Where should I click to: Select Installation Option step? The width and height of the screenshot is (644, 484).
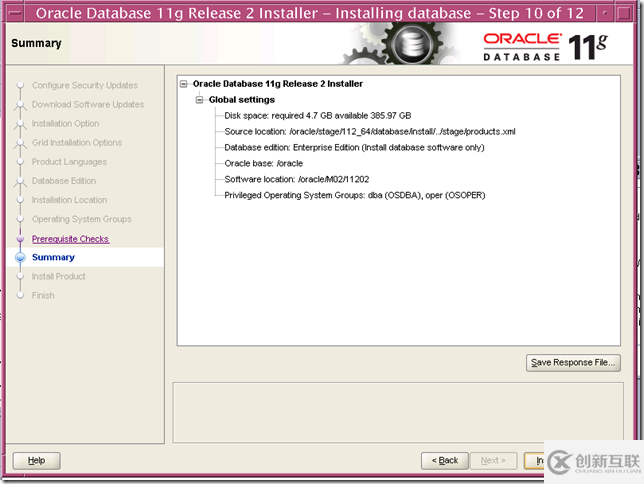pos(65,124)
